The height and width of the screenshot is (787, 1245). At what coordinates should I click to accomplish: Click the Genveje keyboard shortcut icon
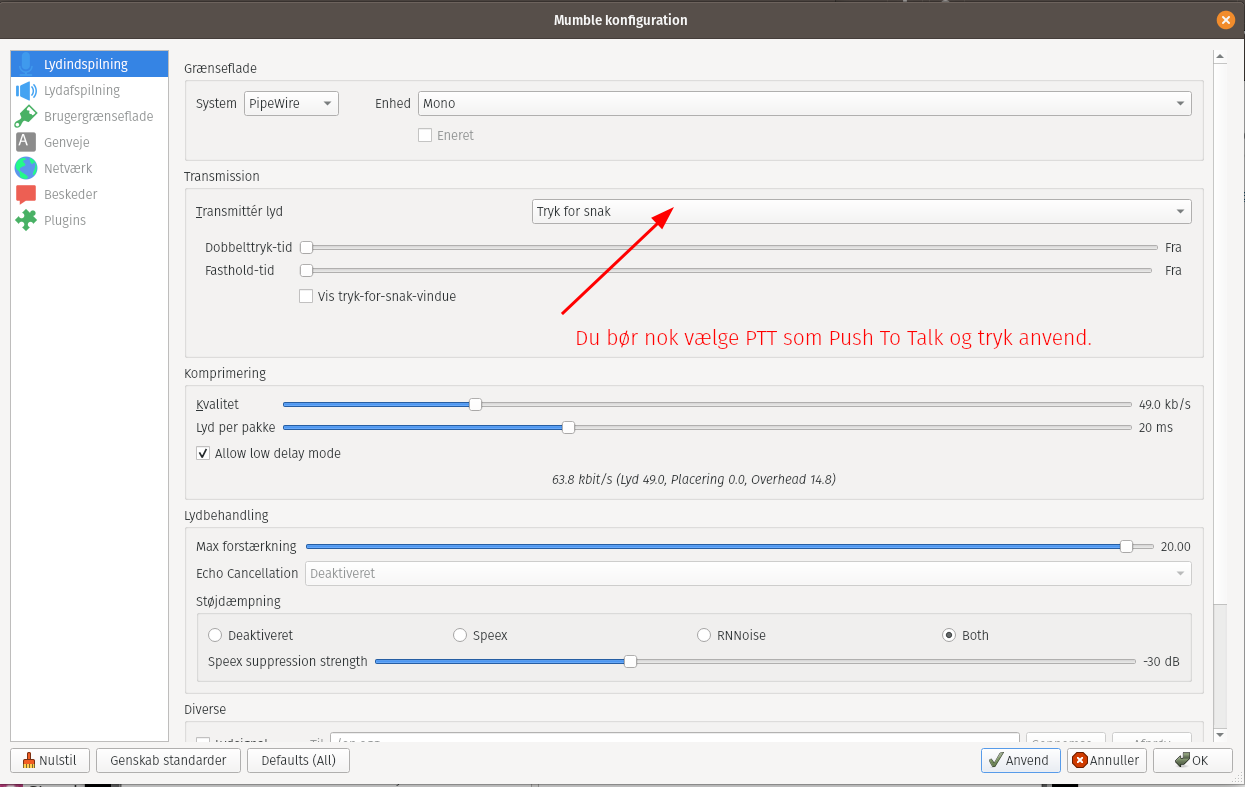point(26,142)
